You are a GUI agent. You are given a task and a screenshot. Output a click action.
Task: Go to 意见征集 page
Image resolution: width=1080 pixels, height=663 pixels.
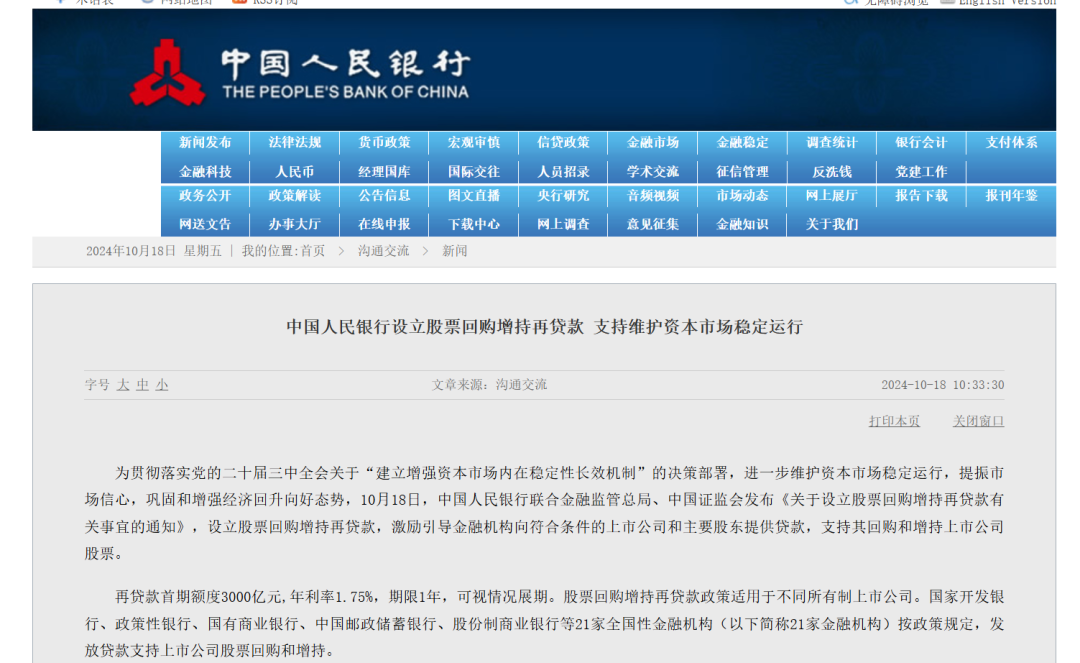[653, 224]
